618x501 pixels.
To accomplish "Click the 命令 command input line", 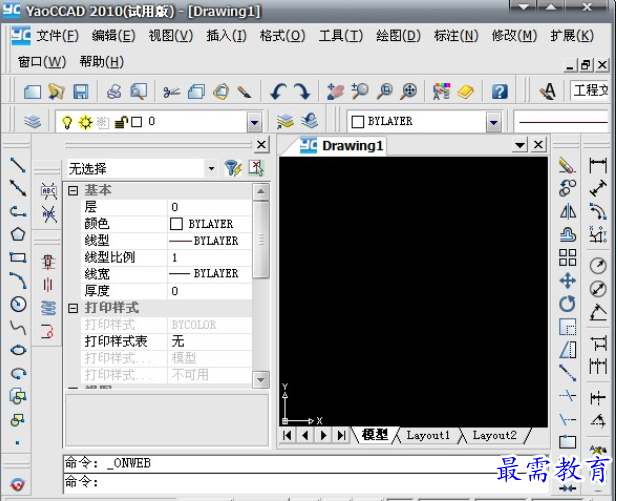I will (306, 482).
